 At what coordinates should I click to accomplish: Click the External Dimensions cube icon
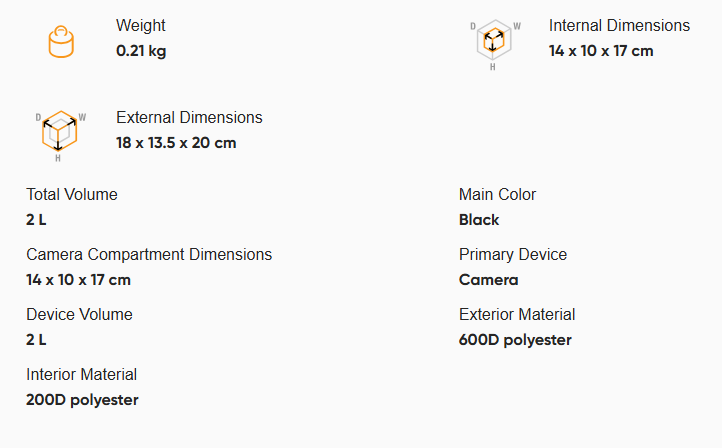coord(60,136)
